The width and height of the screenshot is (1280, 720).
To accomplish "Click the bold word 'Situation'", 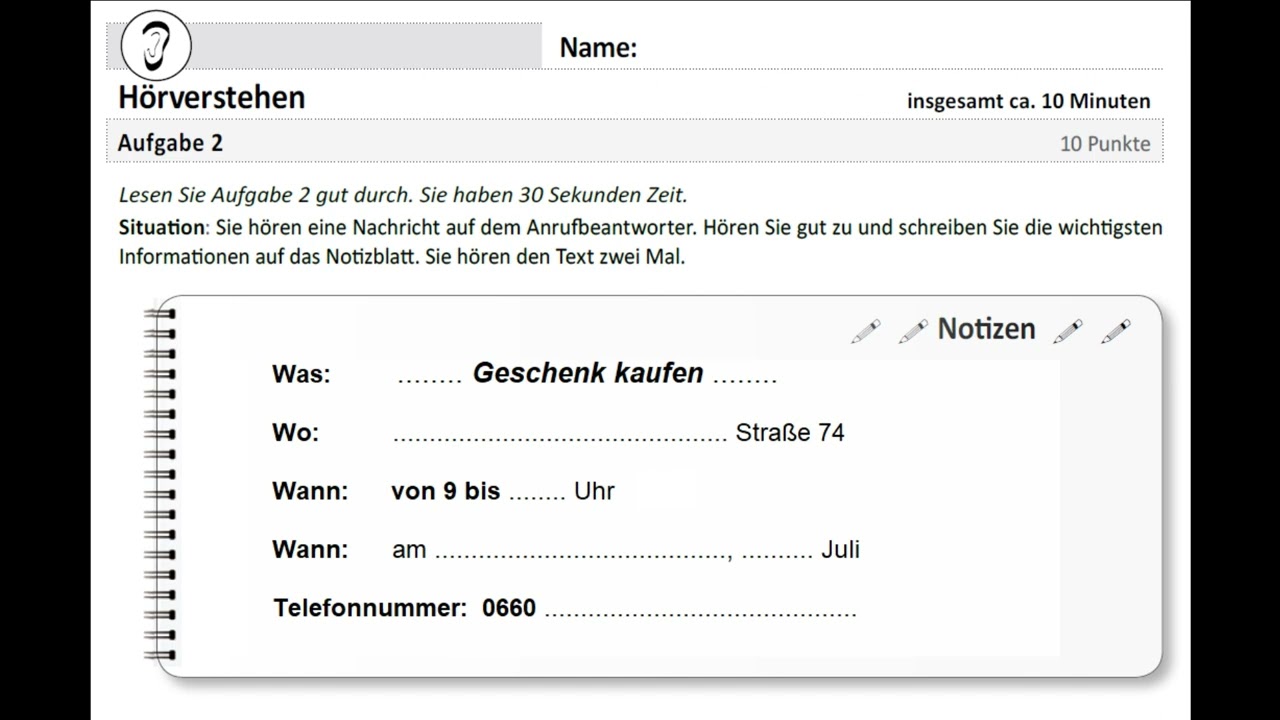I will click(161, 227).
